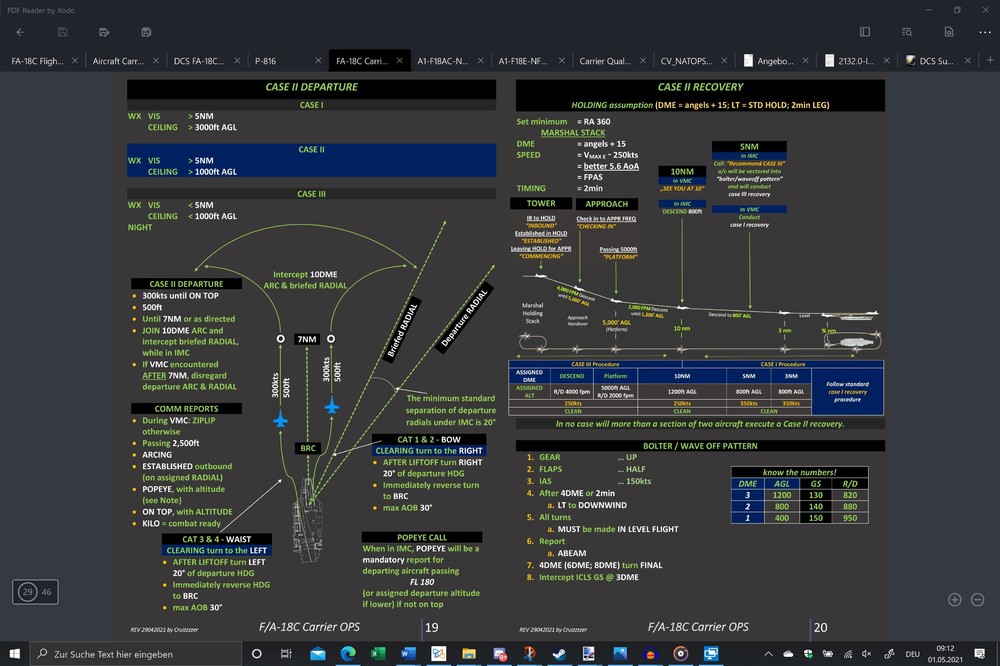This screenshot has width=1000, height=666.
Task: Click the taskbar search box
Action: [x=136, y=654]
